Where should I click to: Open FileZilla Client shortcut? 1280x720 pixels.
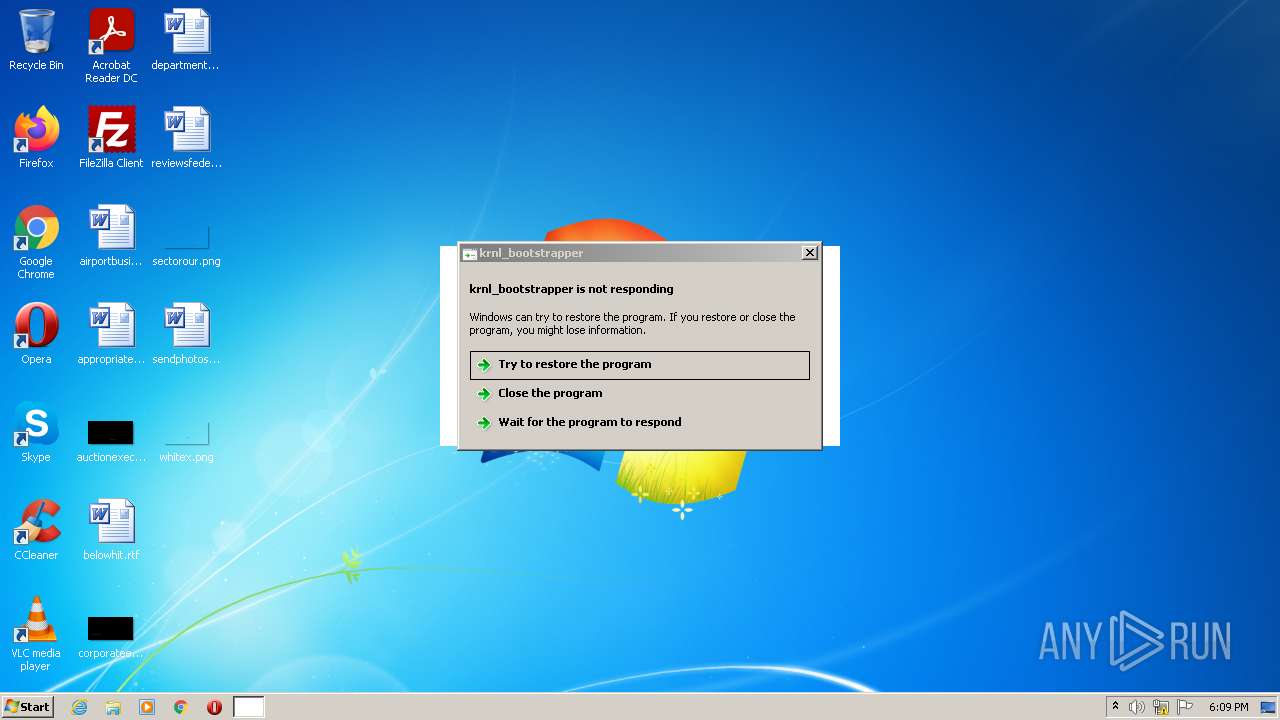pyautogui.click(x=111, y=138)
